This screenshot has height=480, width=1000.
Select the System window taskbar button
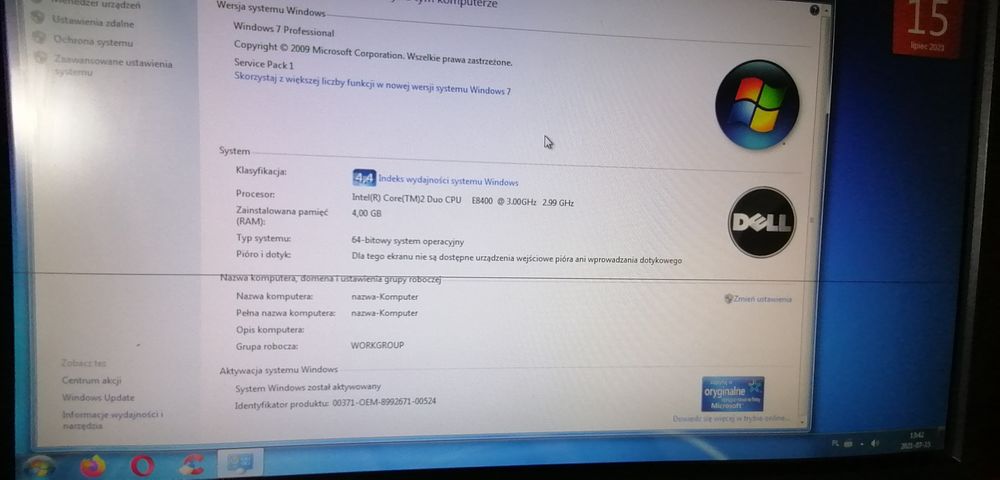[x=240, y=463]
